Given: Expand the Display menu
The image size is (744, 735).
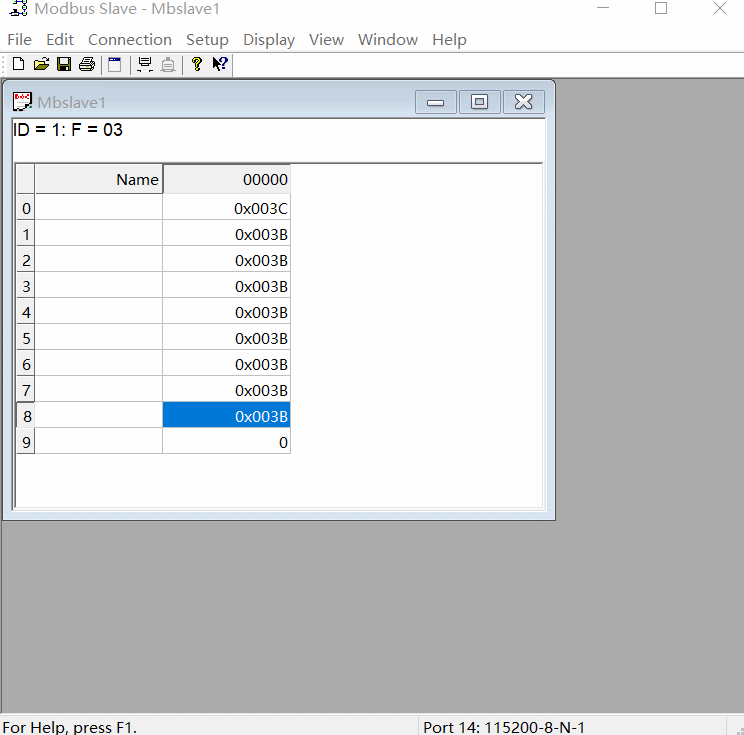Looking at the screenshot, I should point(269,40).
